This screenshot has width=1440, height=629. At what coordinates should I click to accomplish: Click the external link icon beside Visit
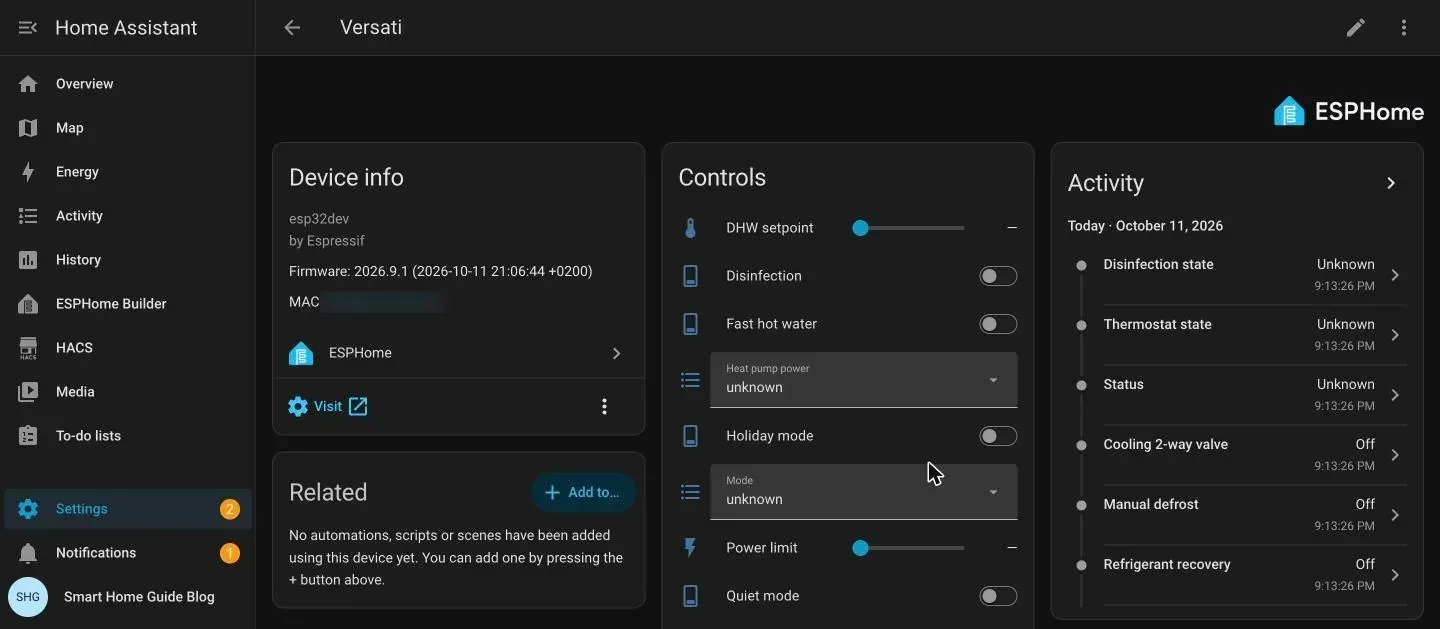click(358, 407)
